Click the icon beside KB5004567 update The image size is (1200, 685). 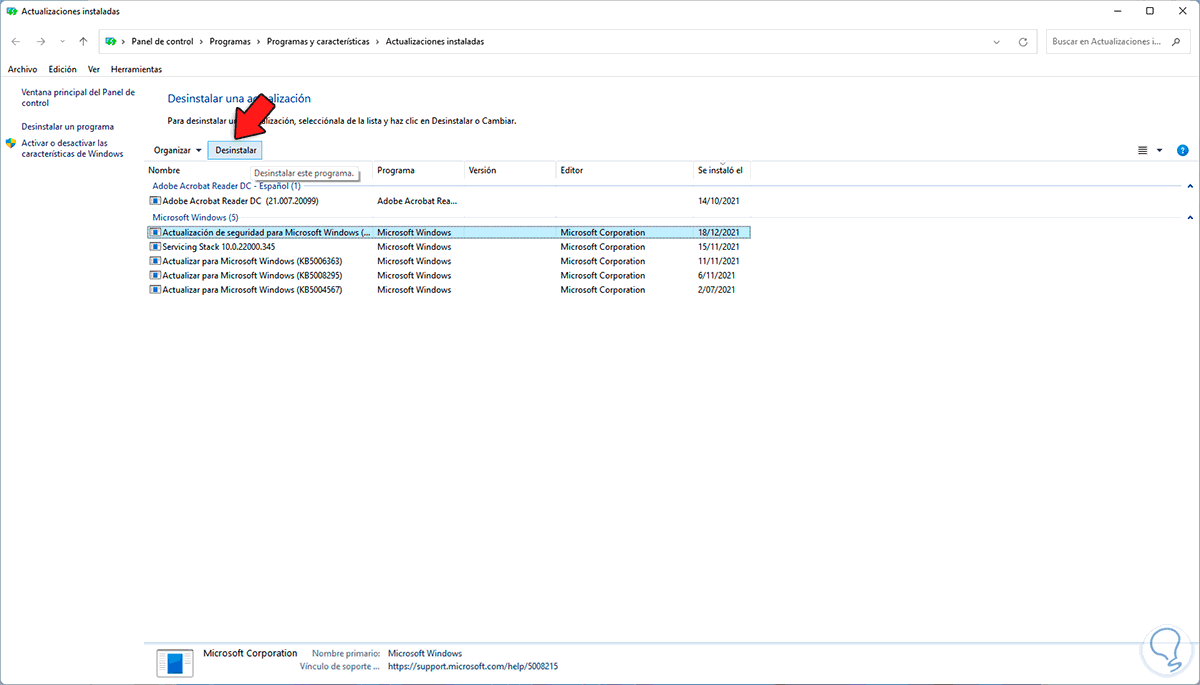pos(155,290)
